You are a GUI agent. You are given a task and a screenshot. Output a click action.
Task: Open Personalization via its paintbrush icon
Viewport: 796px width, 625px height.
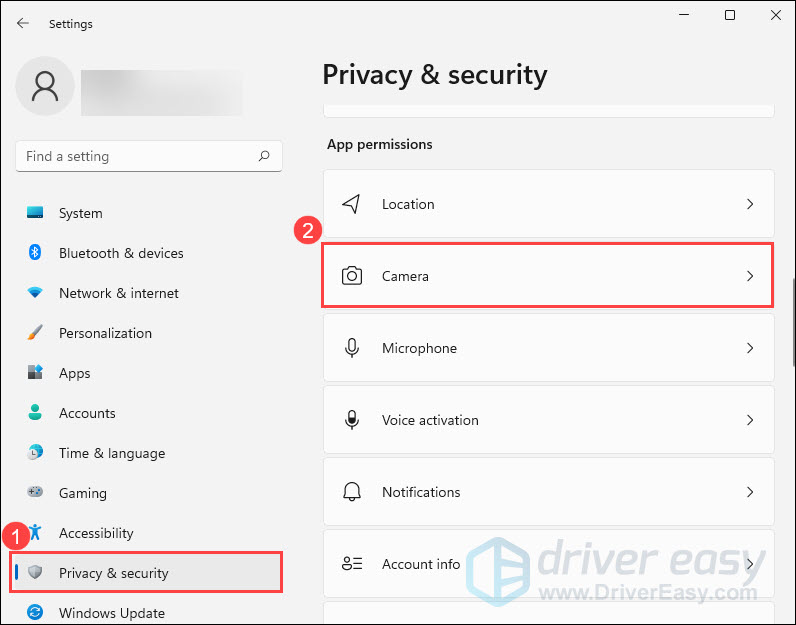(x=36, y=333)
